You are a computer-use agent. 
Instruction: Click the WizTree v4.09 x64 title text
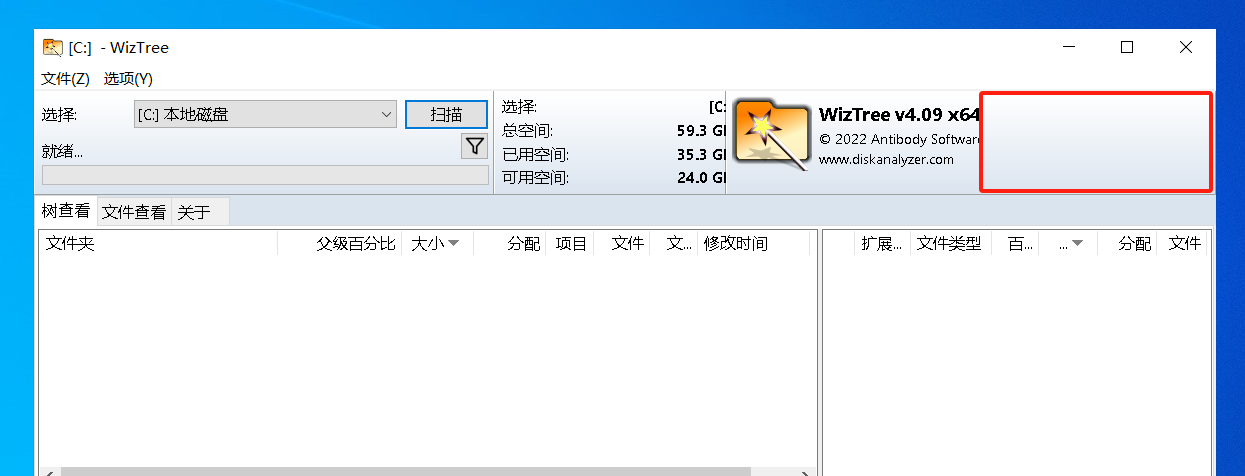coord(899,114)
